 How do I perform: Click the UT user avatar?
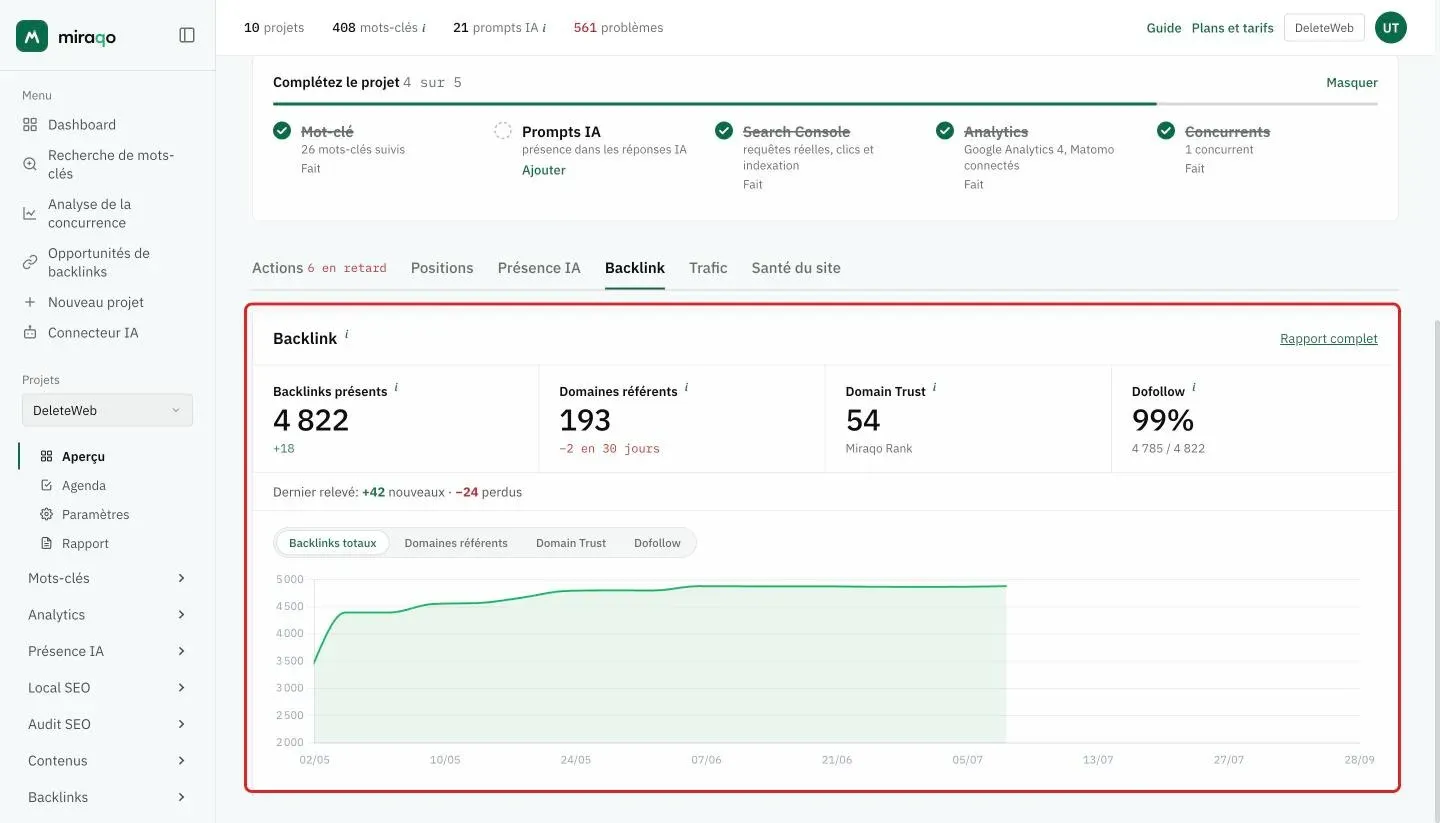[x=1391, y=28]
